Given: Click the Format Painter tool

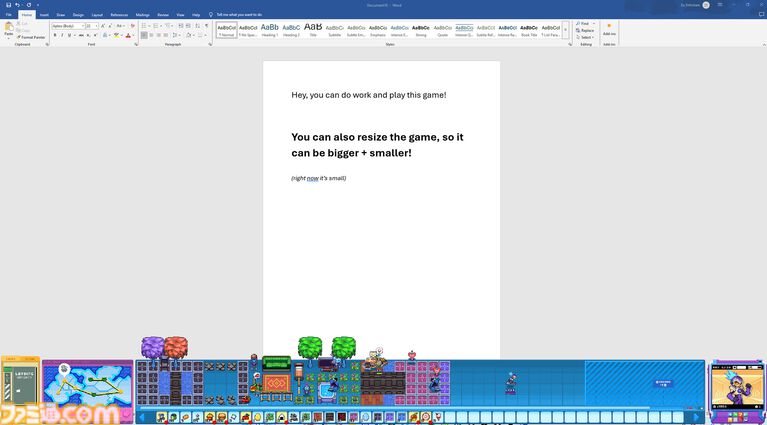Looking at the screenshot, I should pyautogui.click(x=31, y=37).
